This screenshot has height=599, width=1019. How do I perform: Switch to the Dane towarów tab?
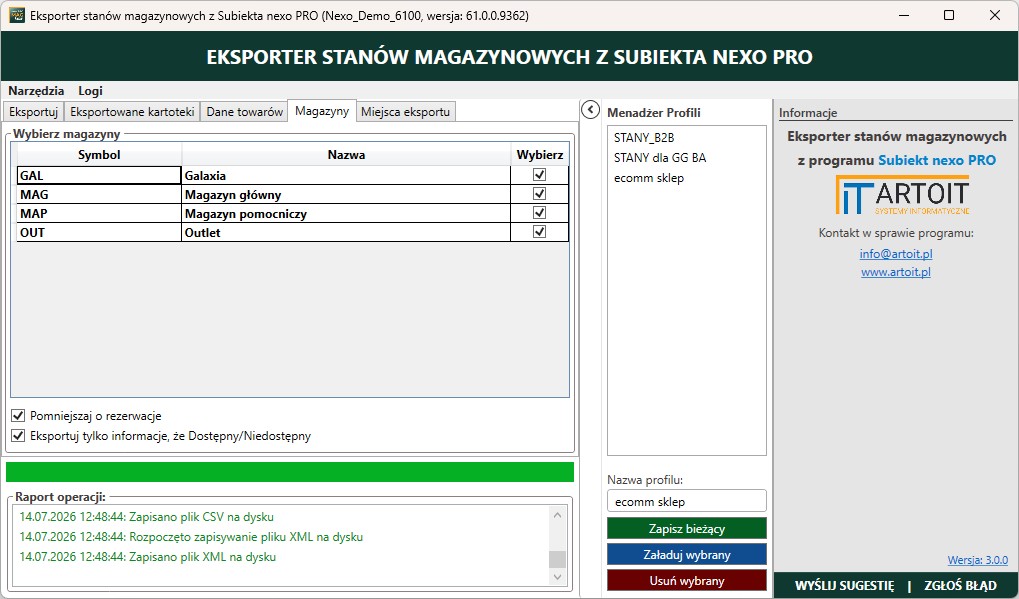point(244,112)
